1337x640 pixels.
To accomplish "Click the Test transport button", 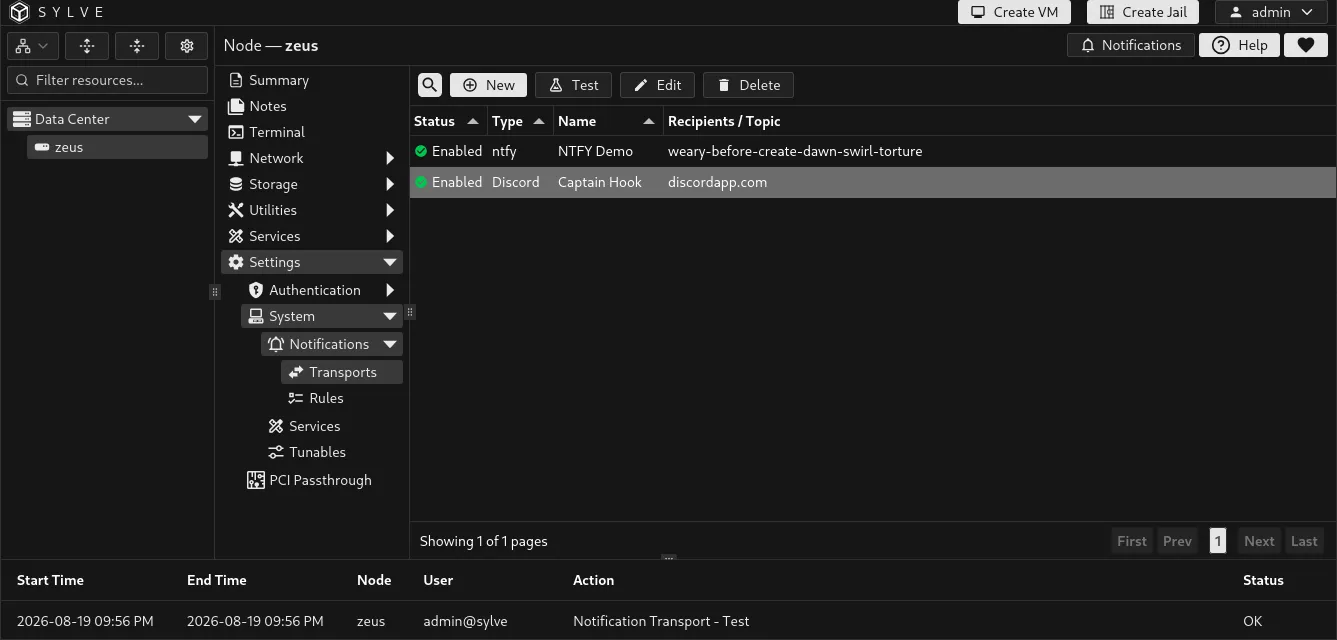I will coord(573,85).
